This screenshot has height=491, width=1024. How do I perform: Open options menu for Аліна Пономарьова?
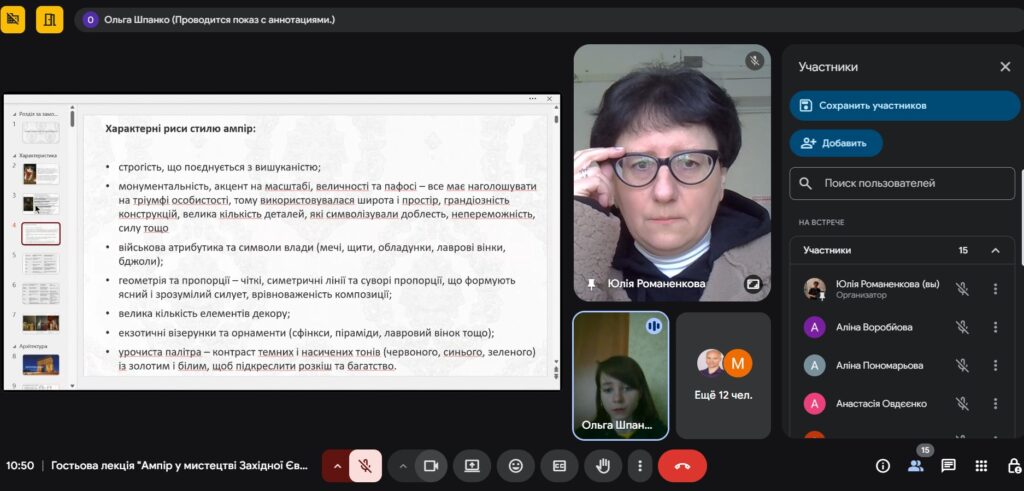(x=995, y=365)
